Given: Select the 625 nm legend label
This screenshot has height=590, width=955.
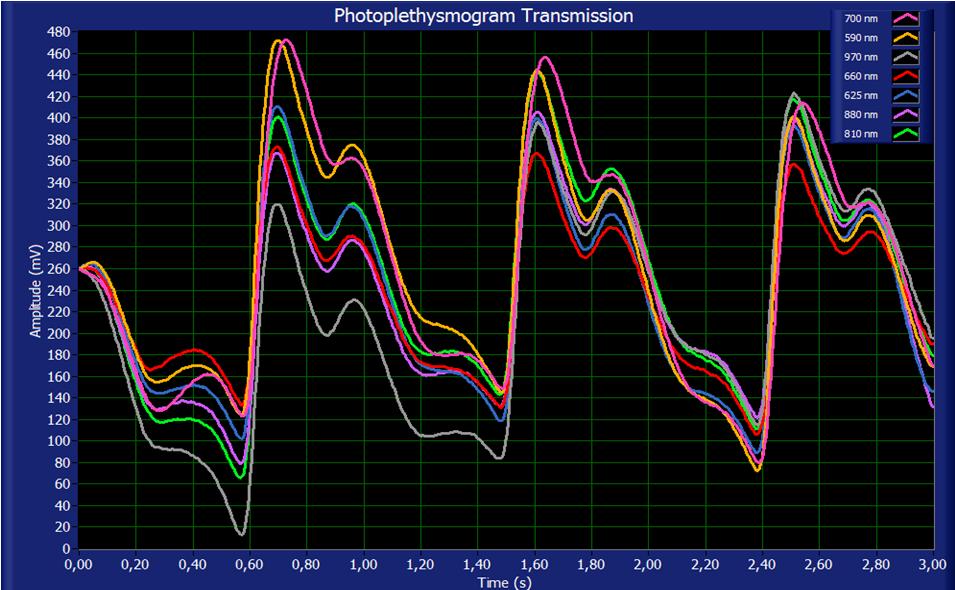Looking at the screenshot, I should tap(861, 95).
